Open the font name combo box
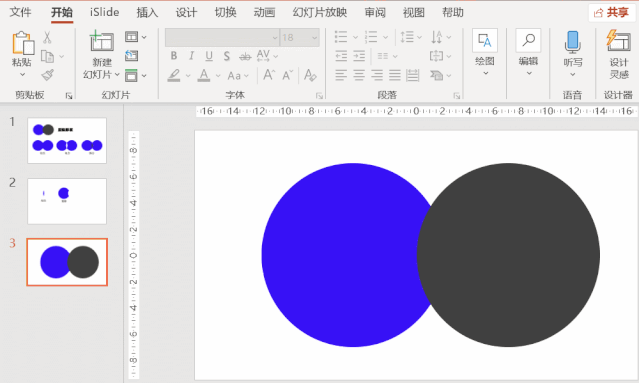 click(x=223, y=37)
